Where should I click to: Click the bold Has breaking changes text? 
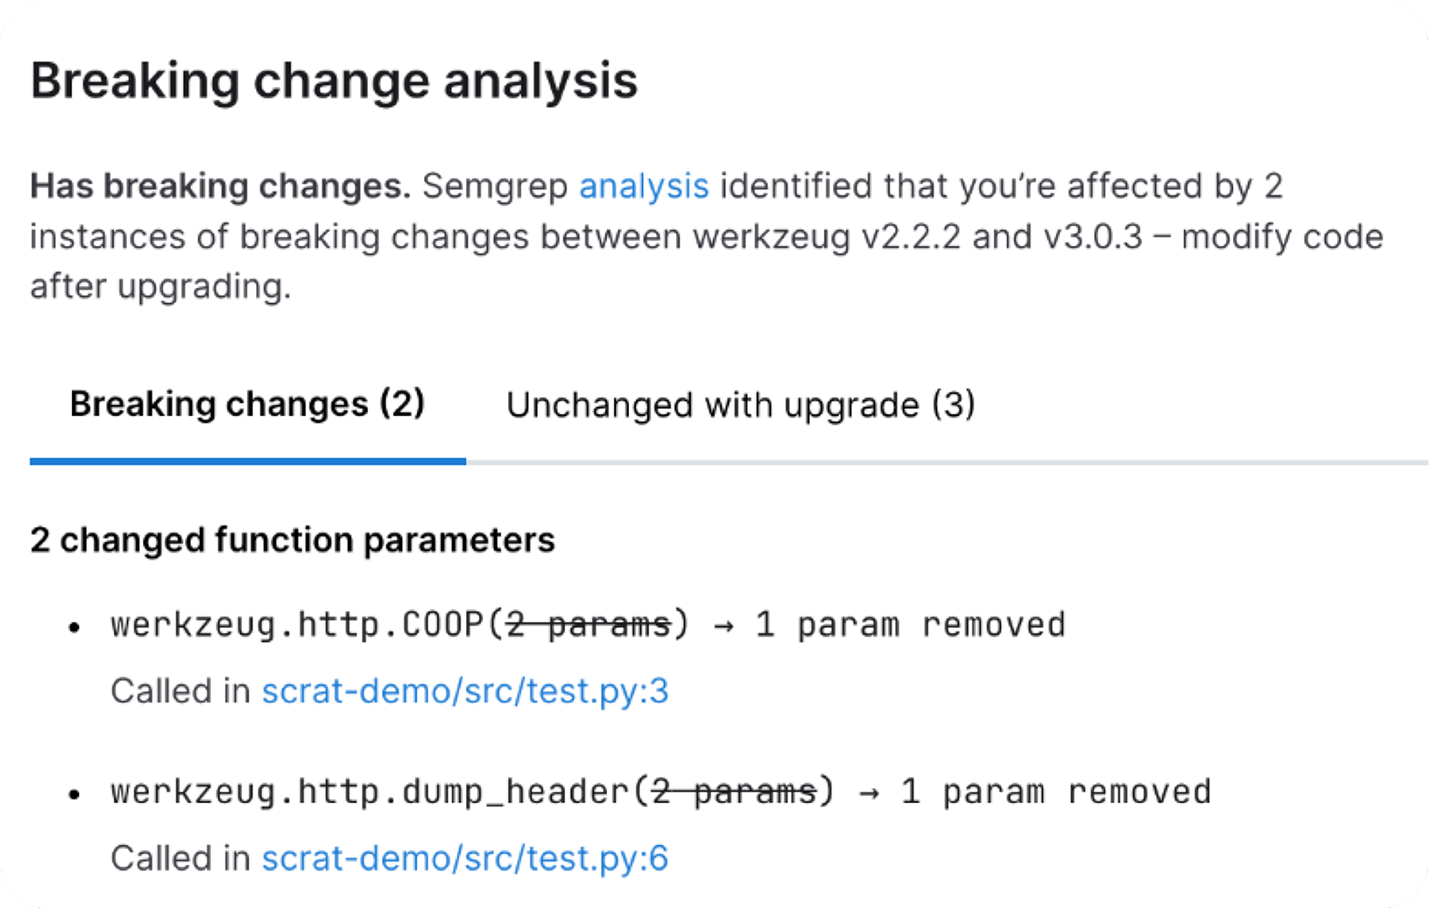point(220,186)
